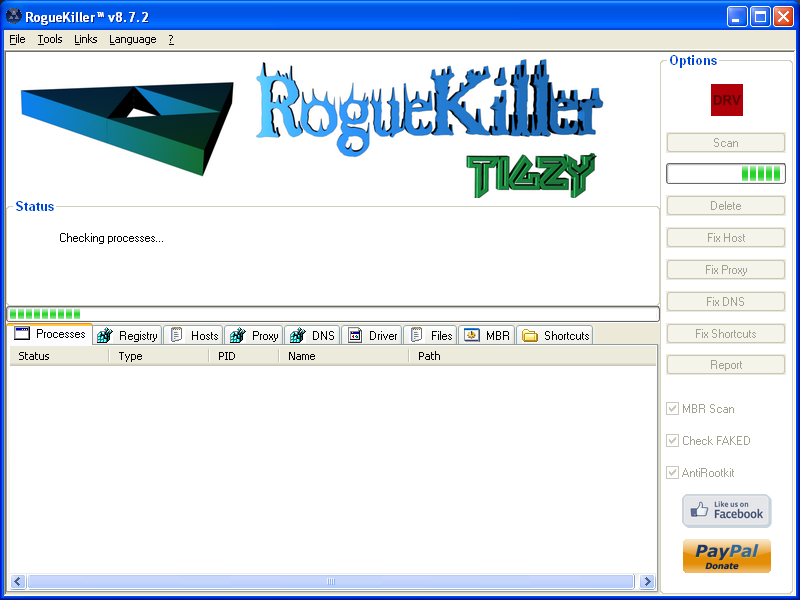Click the PayPal Donate button
The image size is (800, 600).
point(727,556)
